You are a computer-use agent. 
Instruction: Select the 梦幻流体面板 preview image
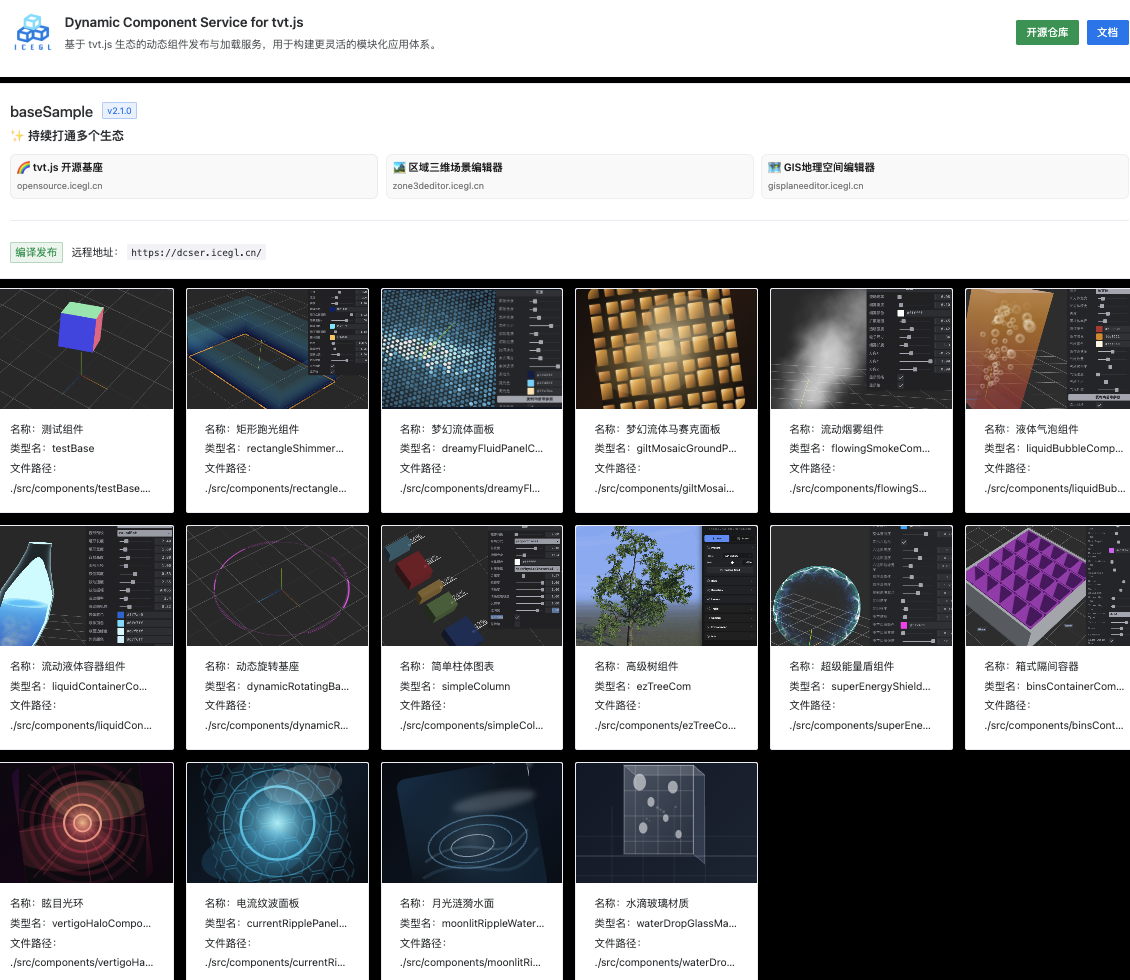(472, 349)
